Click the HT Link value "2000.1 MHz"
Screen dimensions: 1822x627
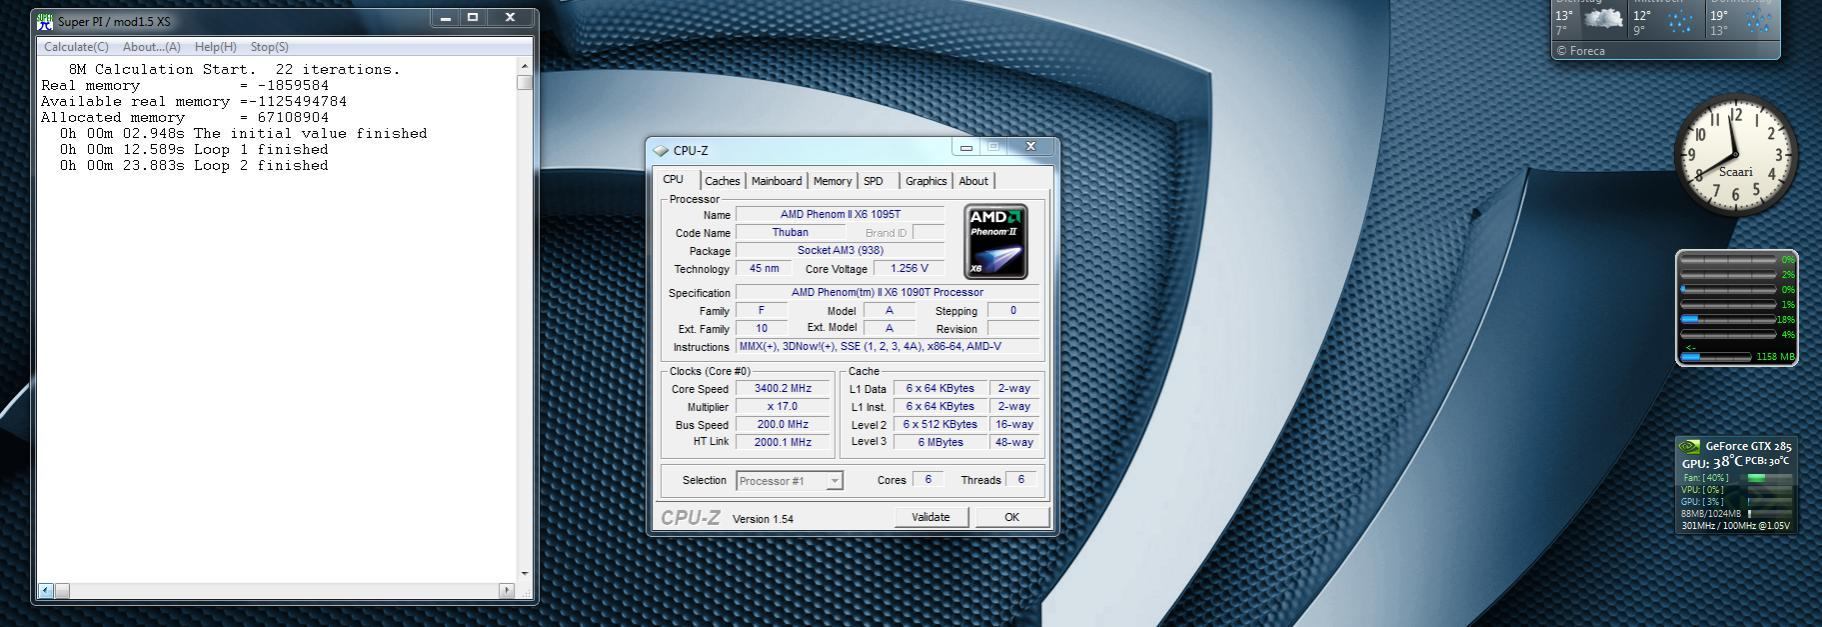click(783, 442)
